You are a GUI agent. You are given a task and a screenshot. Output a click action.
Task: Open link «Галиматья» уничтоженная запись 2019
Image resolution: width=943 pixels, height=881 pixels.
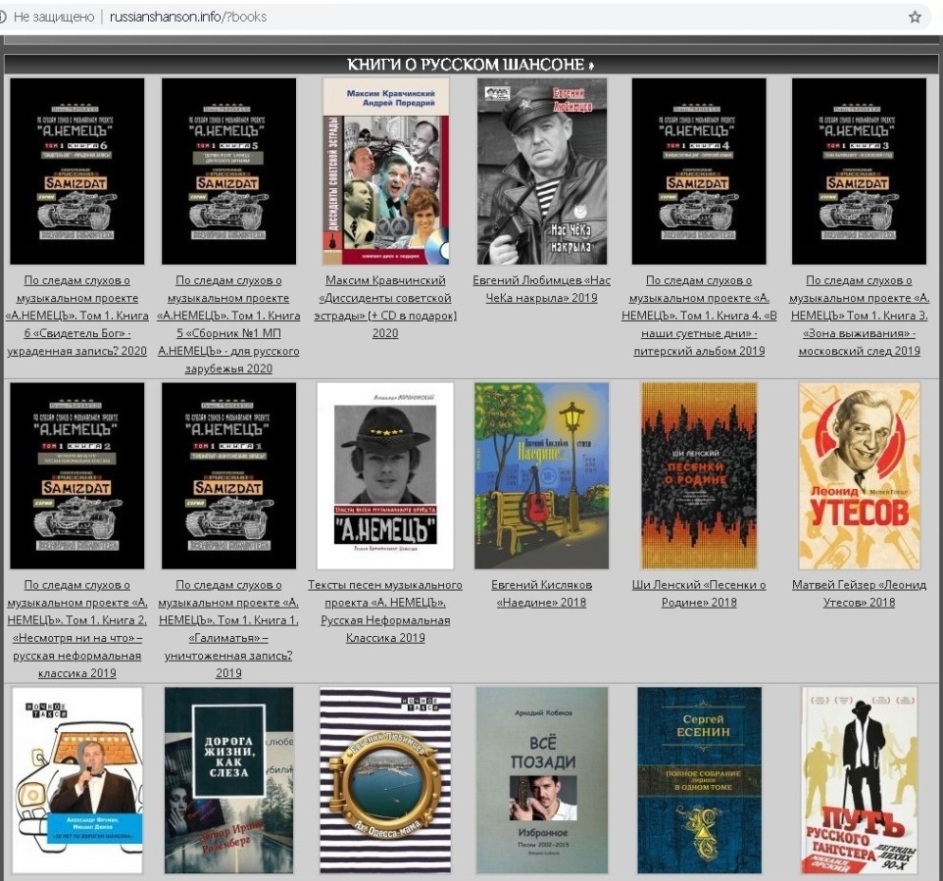(229, 629)
